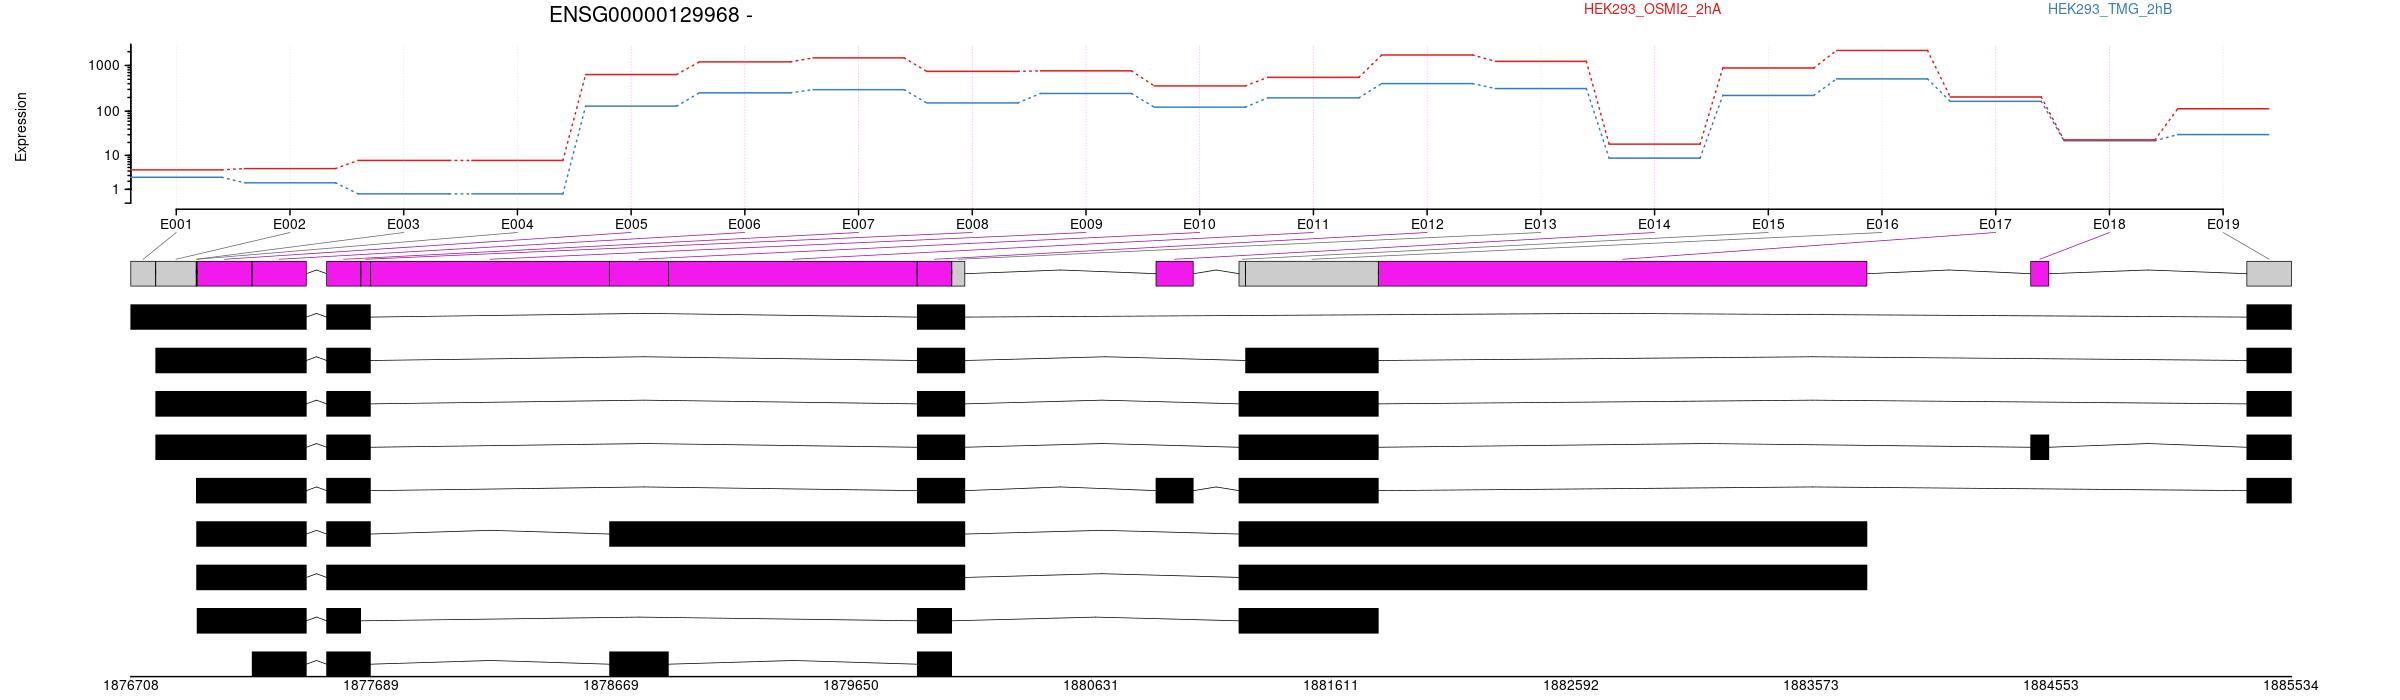Click genomic coordinate 1885534
Viewport: 2400px width, 700px height.
2291,686
